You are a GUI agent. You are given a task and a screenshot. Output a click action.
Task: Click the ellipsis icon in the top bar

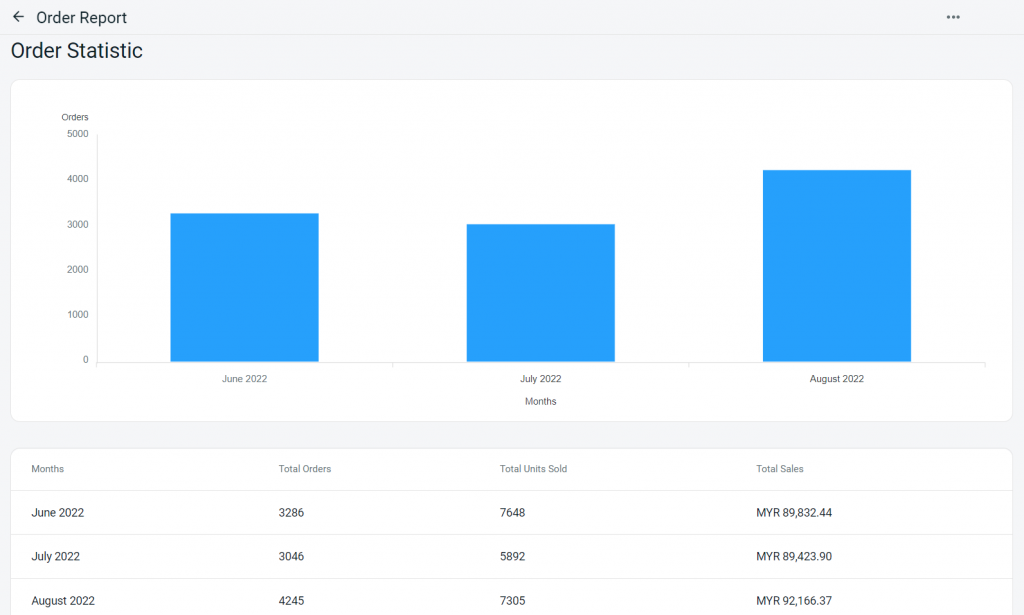tap(953, 17)
